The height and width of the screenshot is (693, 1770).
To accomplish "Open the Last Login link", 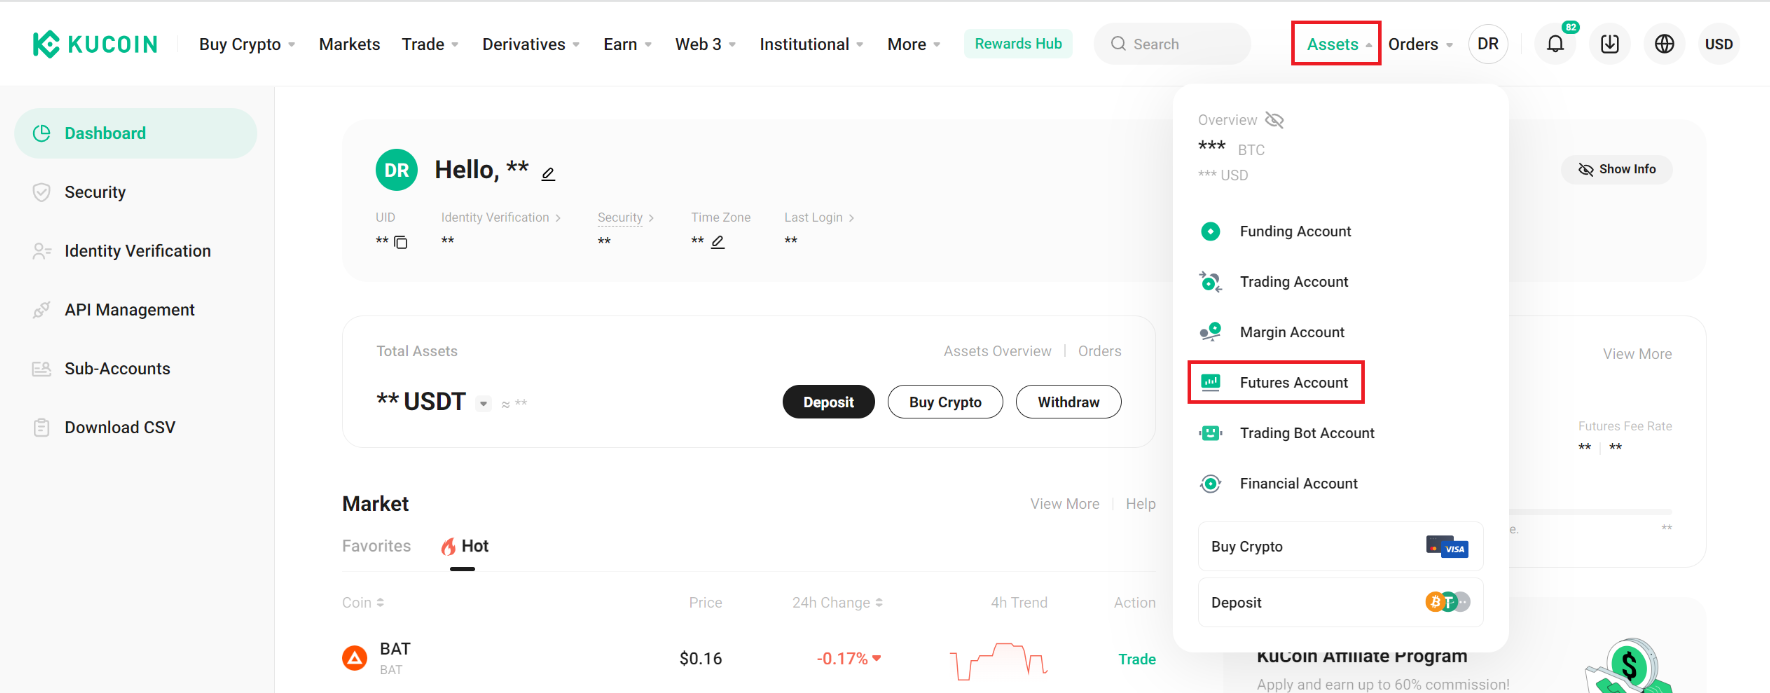I will (819, 217).
